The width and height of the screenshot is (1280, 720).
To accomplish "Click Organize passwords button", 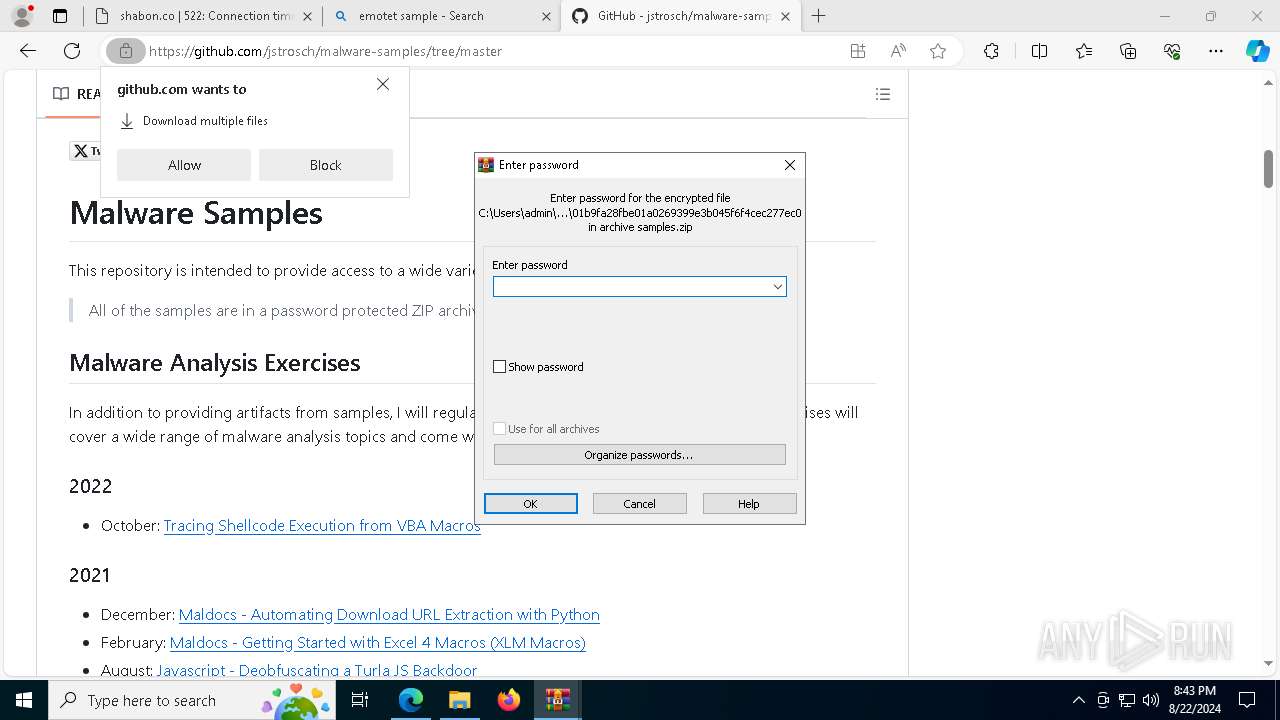I will (639, 455).
